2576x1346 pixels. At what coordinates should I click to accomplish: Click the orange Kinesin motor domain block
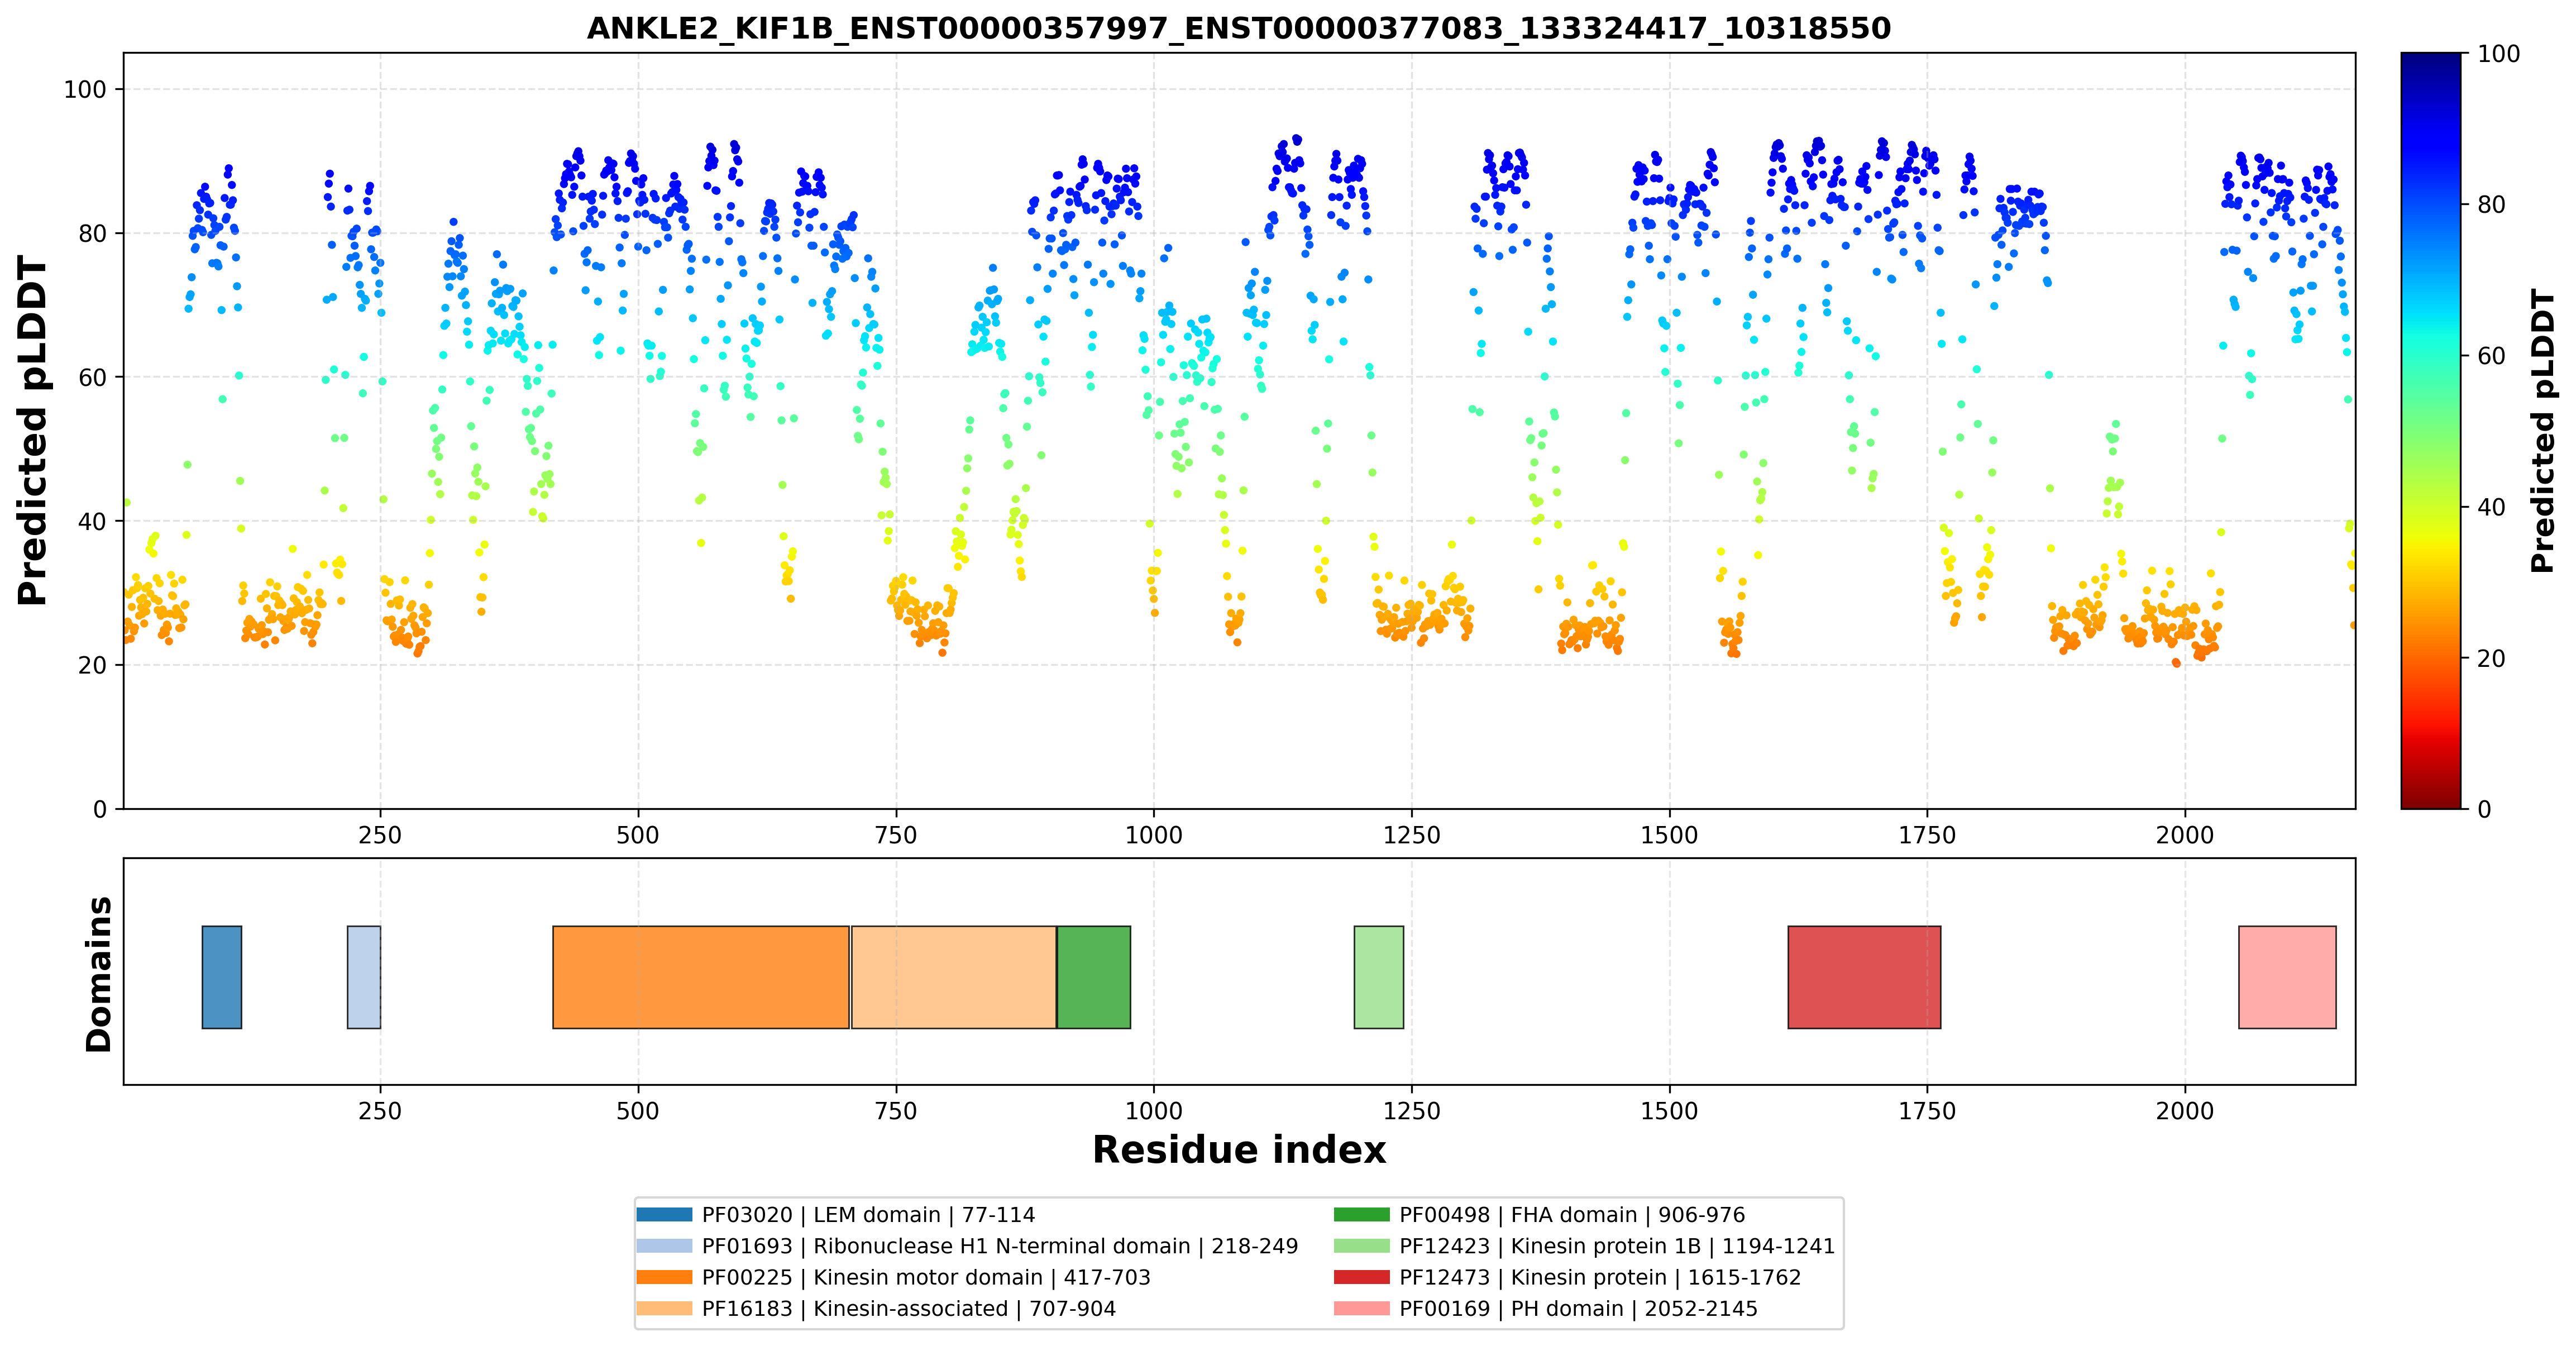pos(701,977)
